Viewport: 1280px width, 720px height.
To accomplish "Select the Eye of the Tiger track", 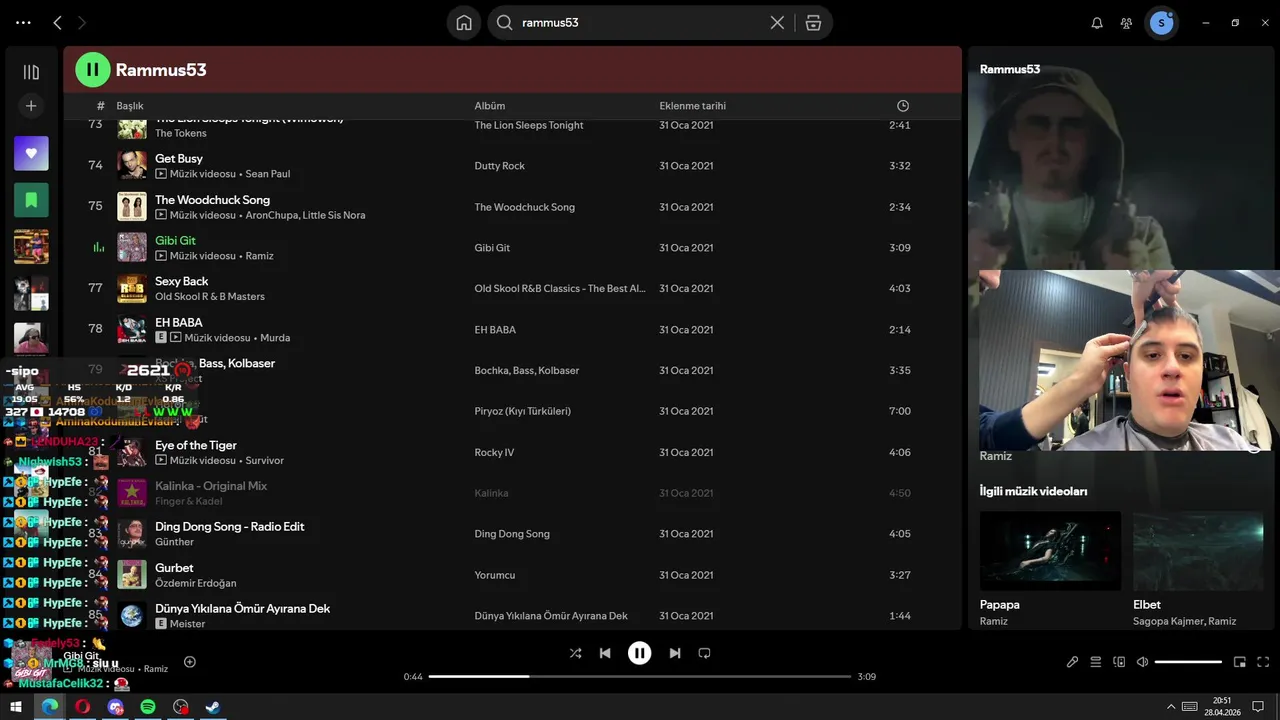I will (196, 445).
